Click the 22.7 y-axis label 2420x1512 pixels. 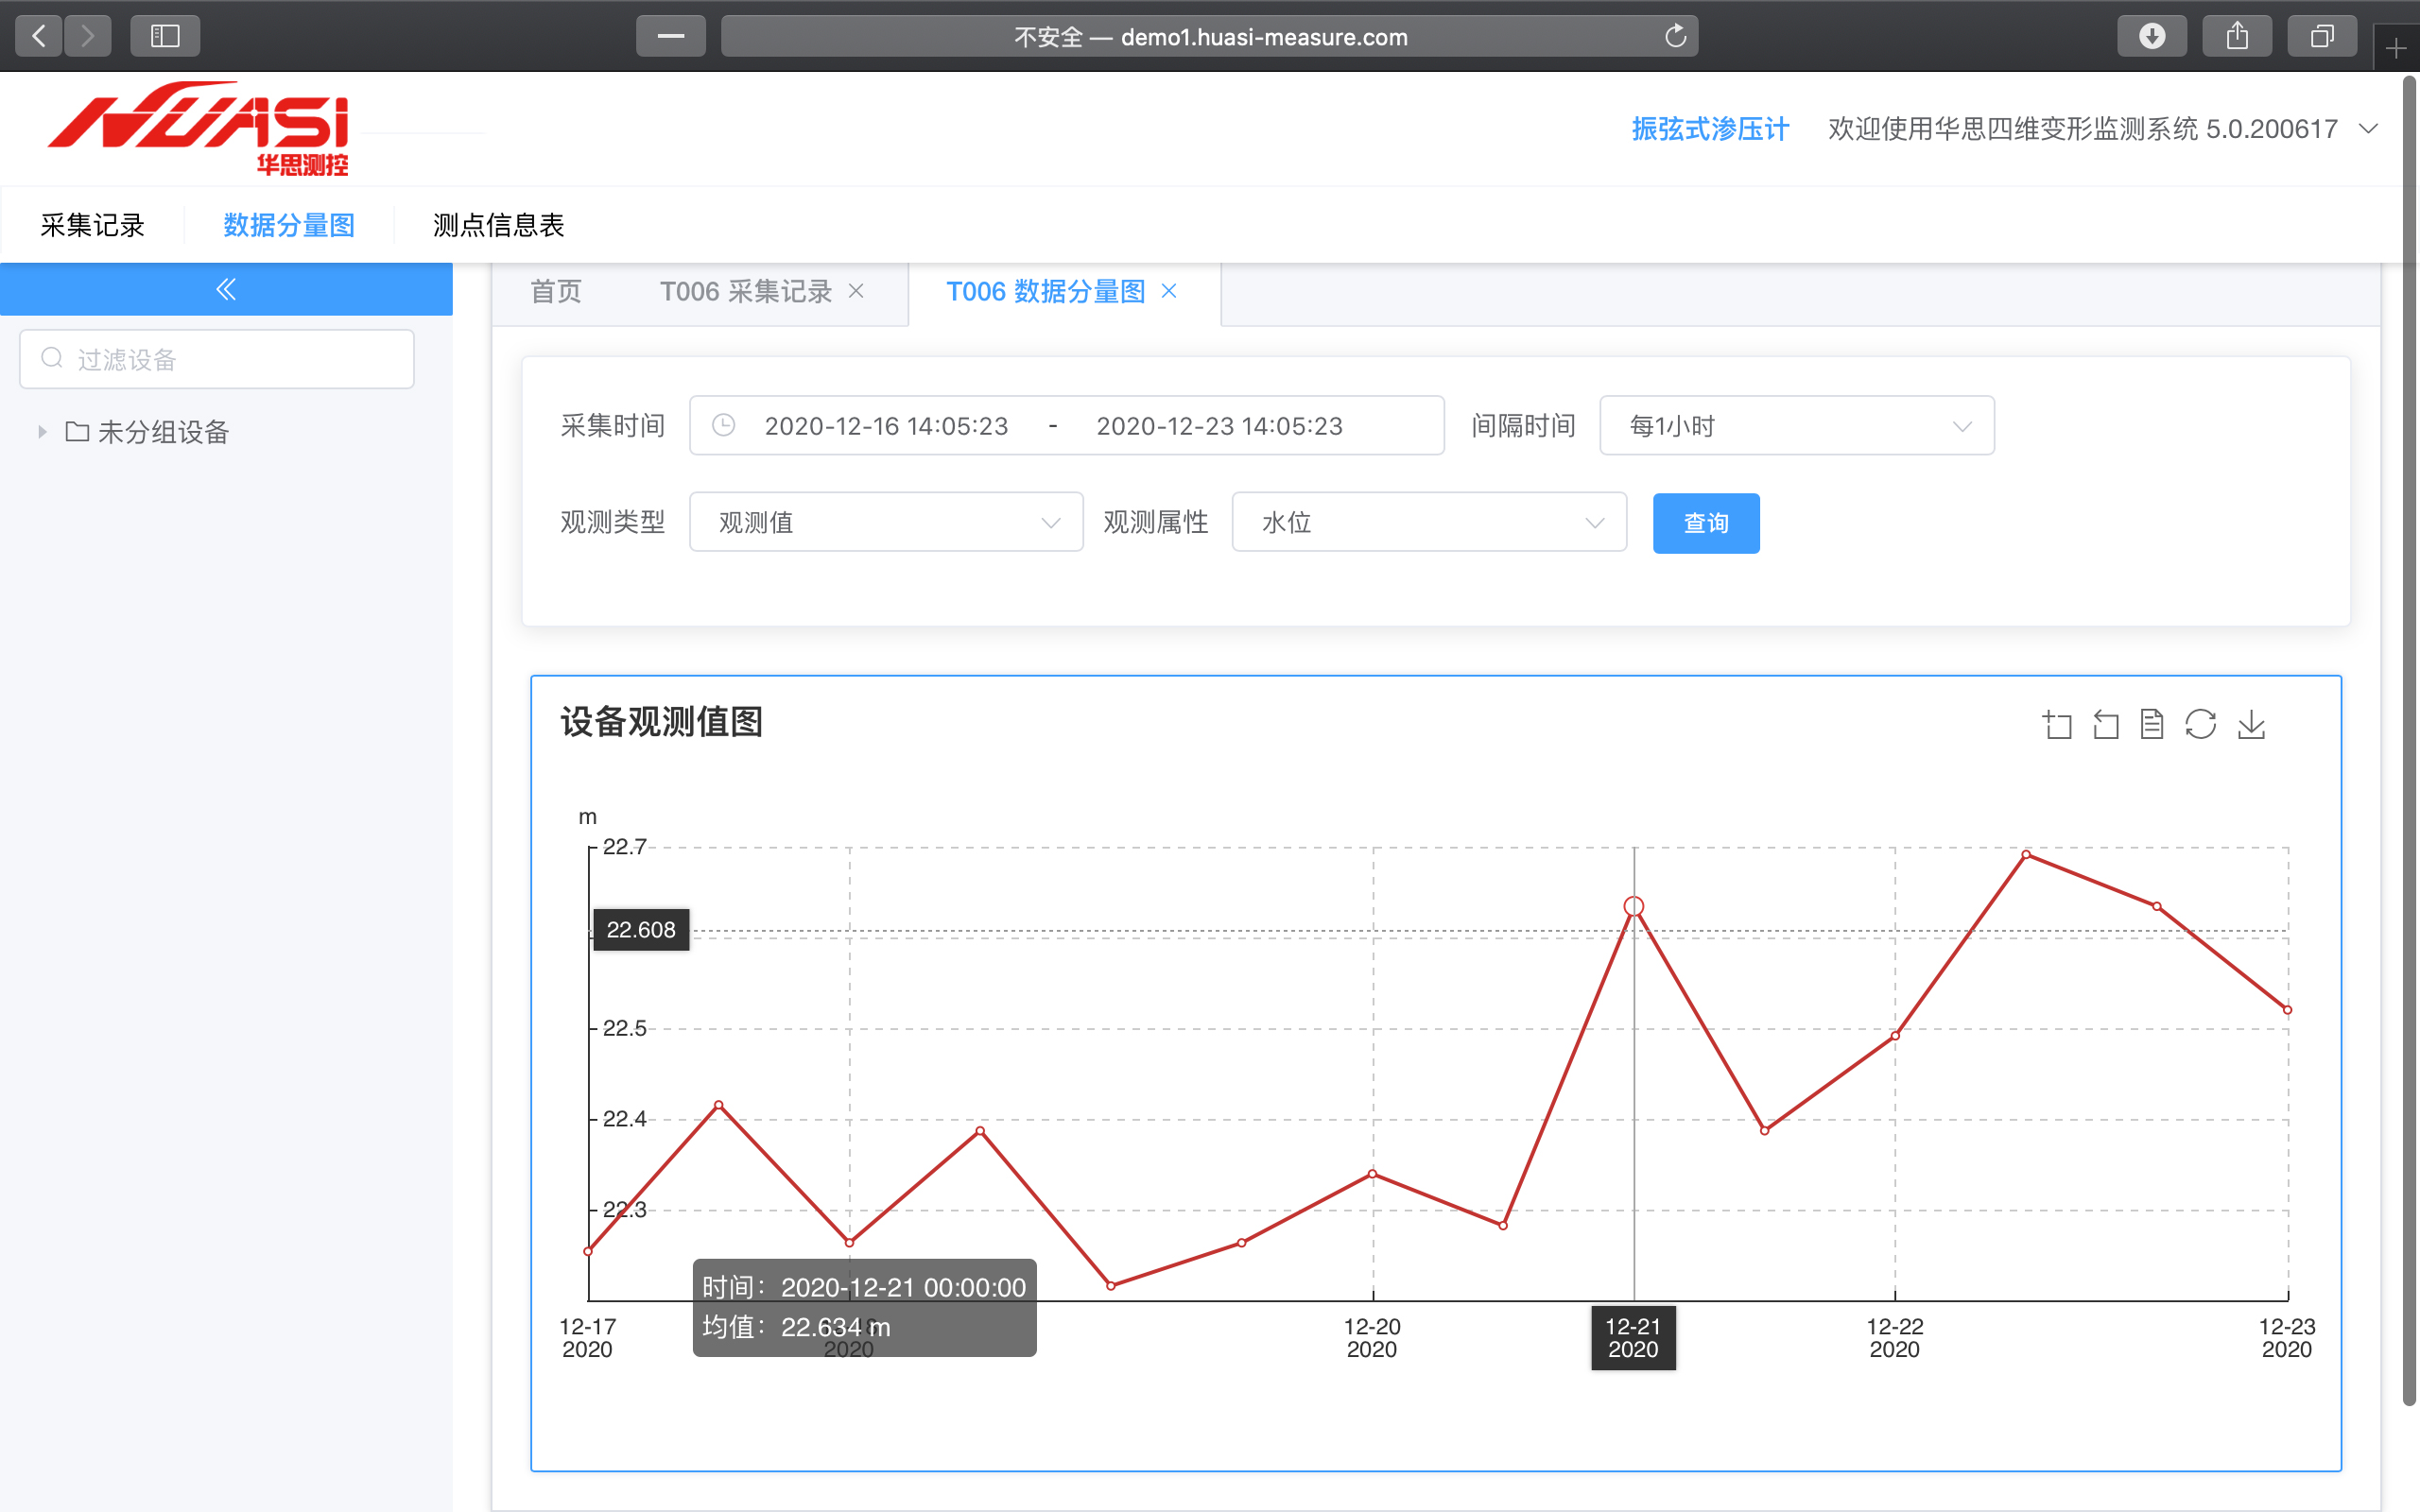[625, 847]
